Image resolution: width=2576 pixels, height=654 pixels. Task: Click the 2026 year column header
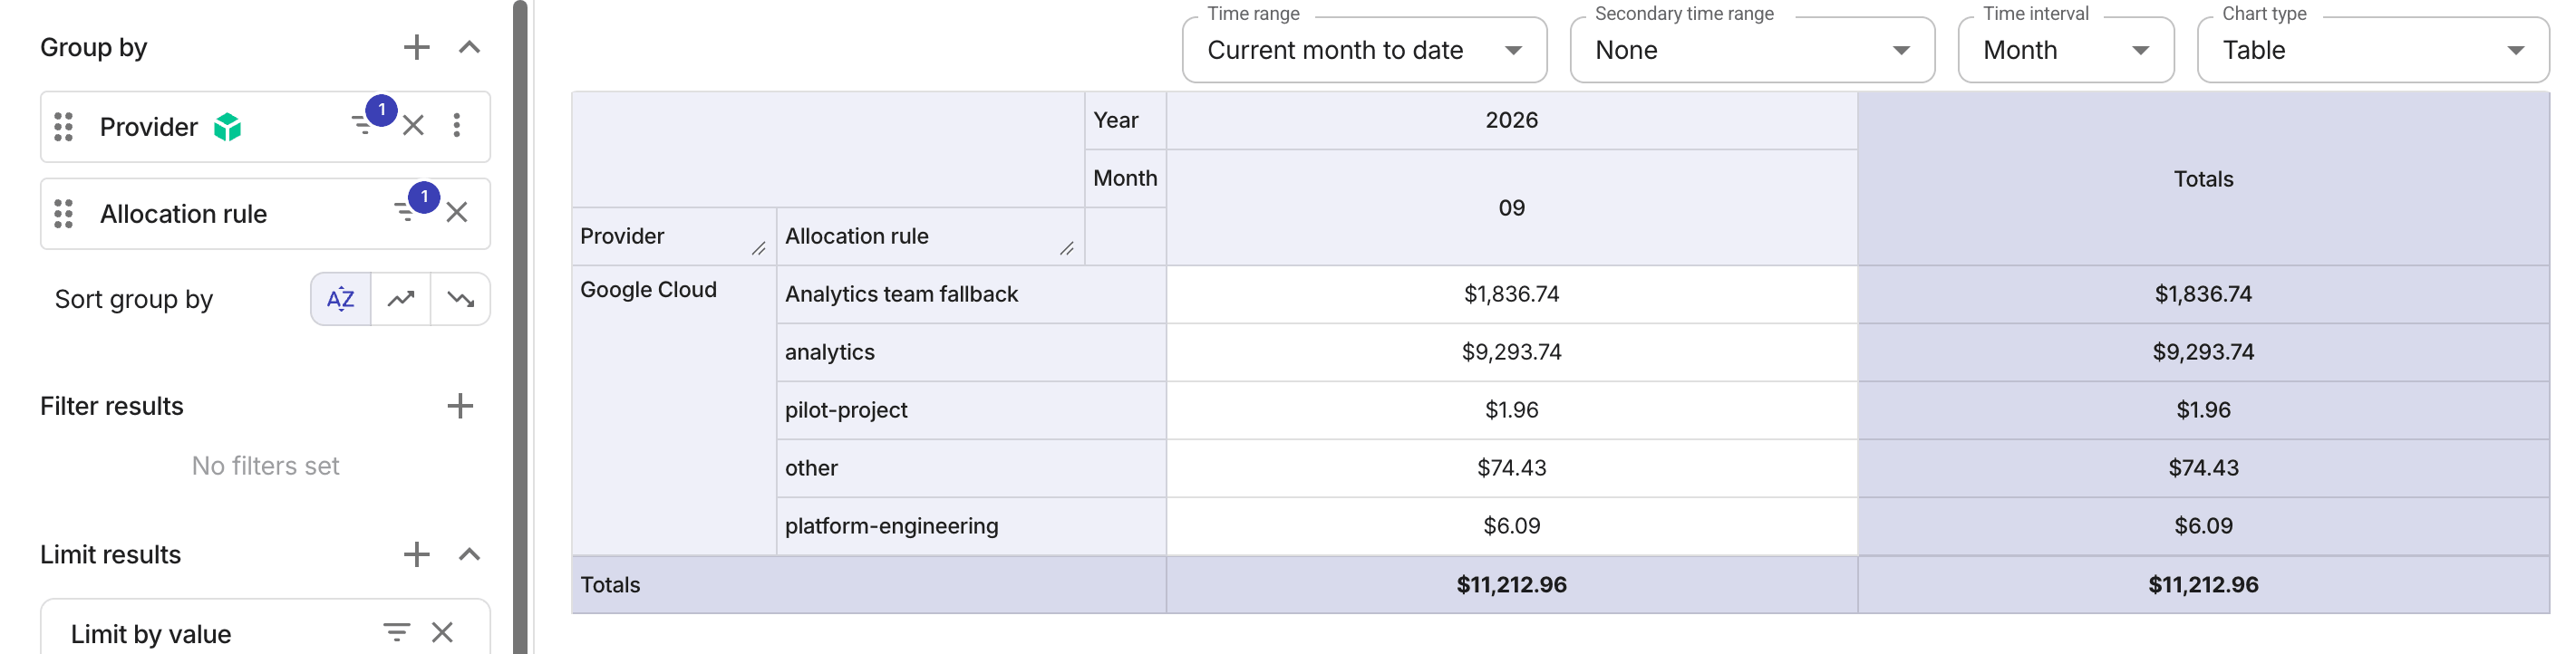click(x=1511, y=120)
